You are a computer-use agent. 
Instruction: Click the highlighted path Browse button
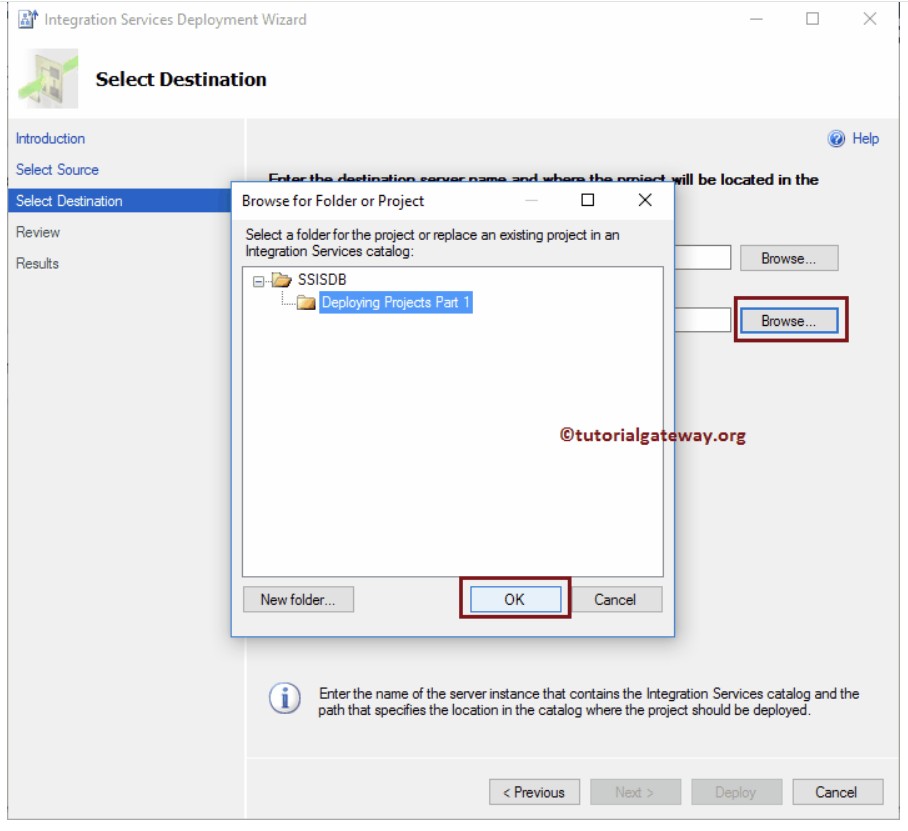[788, 321]
